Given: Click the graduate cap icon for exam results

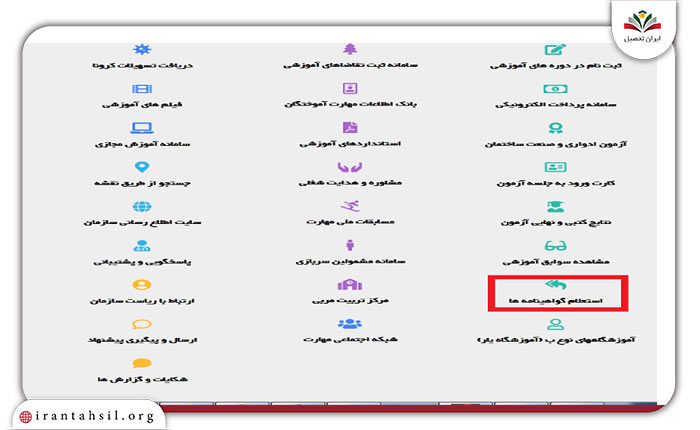Looking at the screenshot, I should (x=555, y=206).
